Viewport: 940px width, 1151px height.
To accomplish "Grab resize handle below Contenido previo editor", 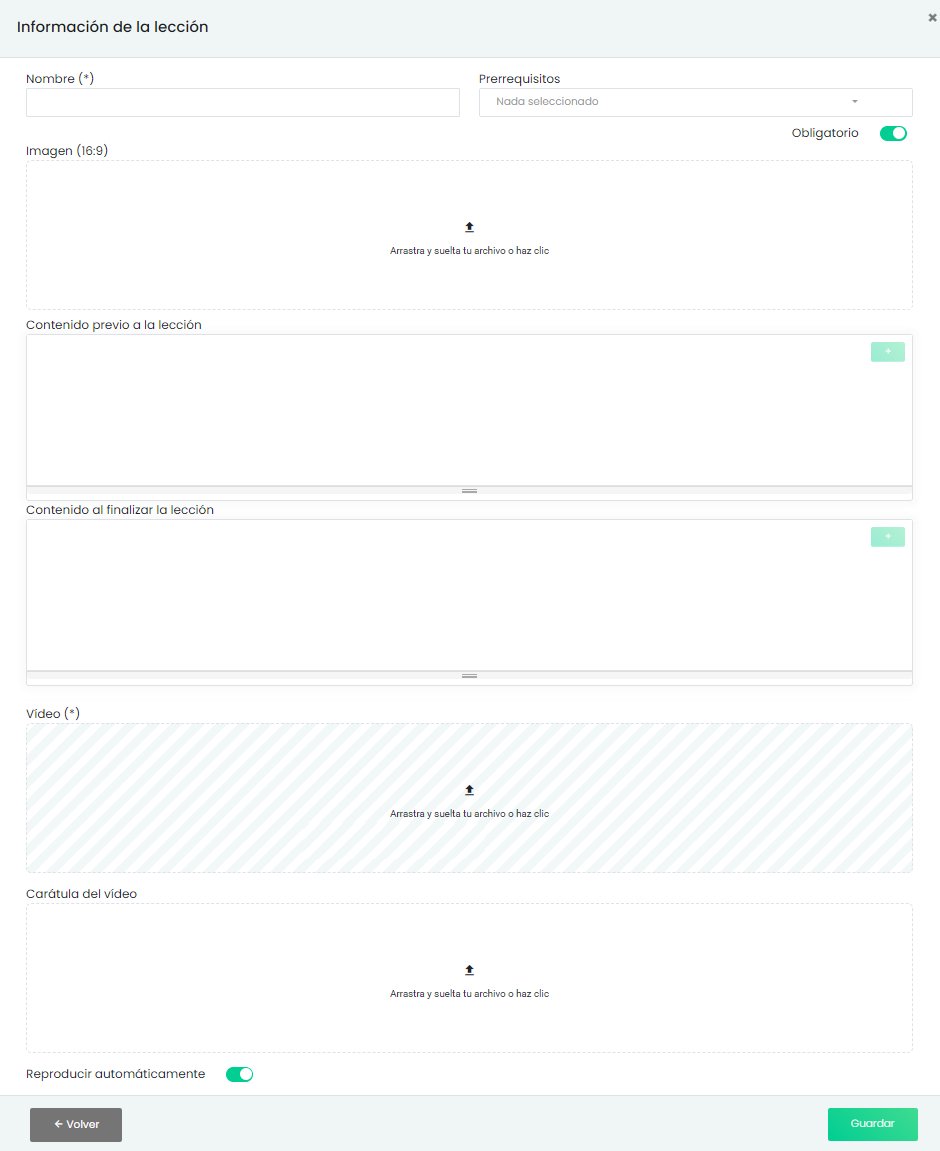I will pos(469,491).
